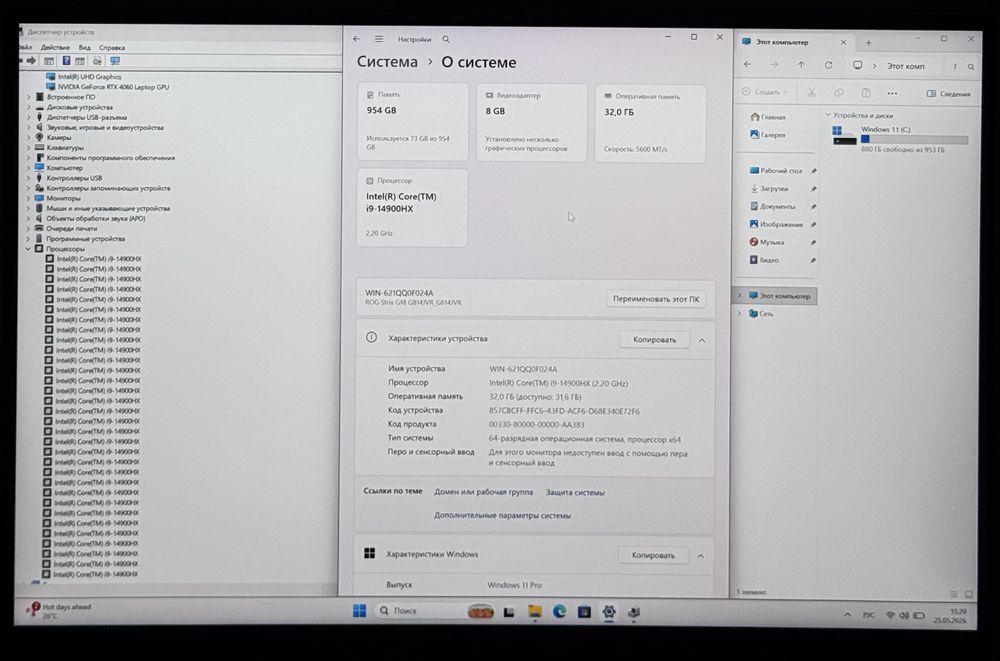Open the Settings hamburger navigation menu
Image resolution: width=1000 pixels, height=661 pixels.
(379, 40)
